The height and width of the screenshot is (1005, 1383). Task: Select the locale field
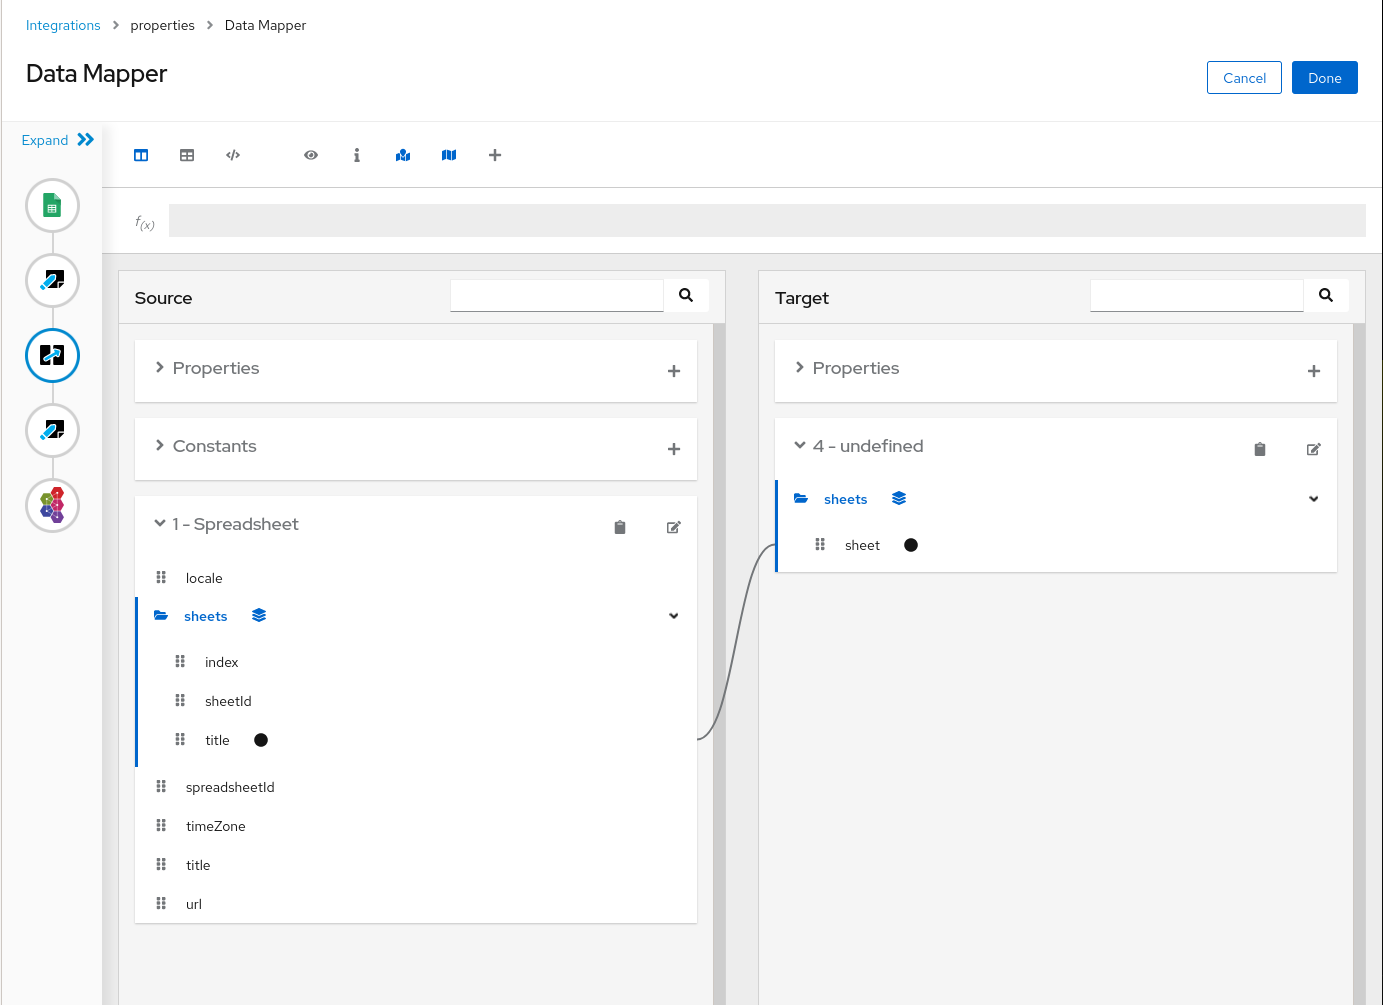click(204, 578)
